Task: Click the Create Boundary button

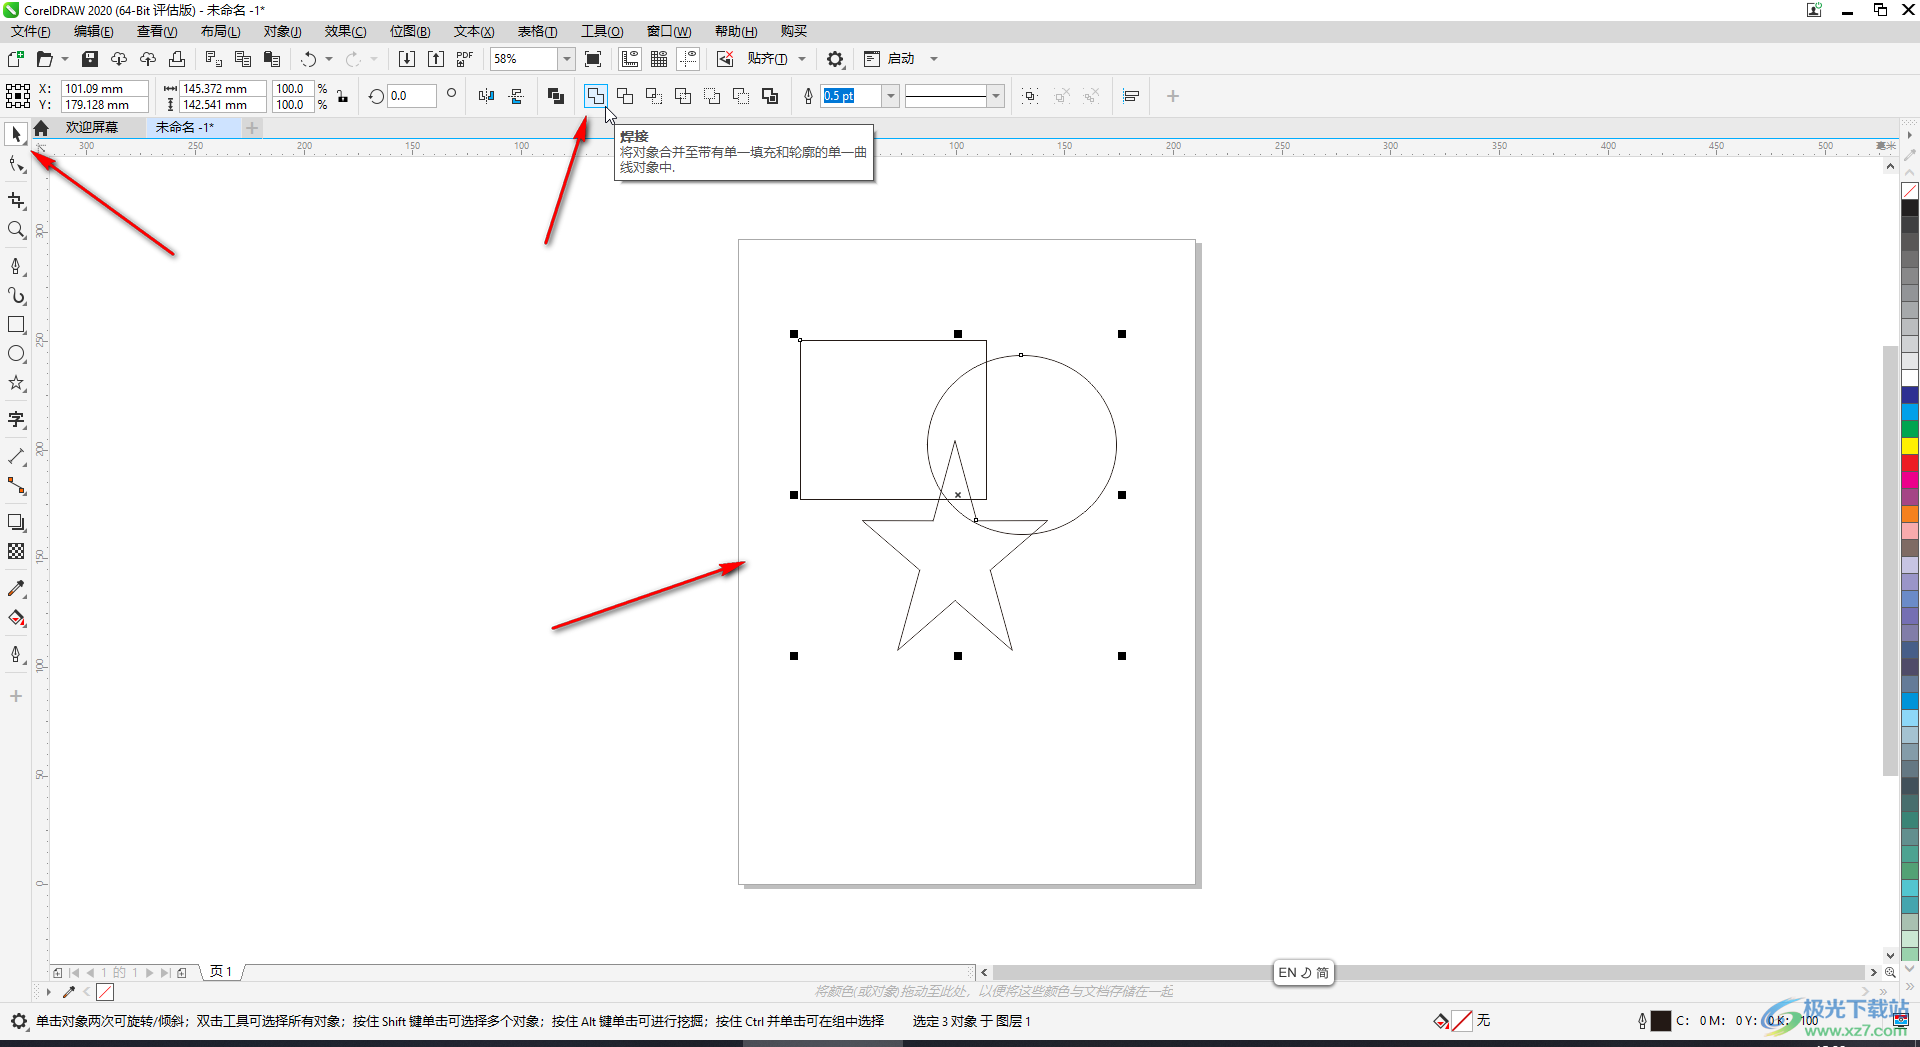Action: tap(770, 96)
